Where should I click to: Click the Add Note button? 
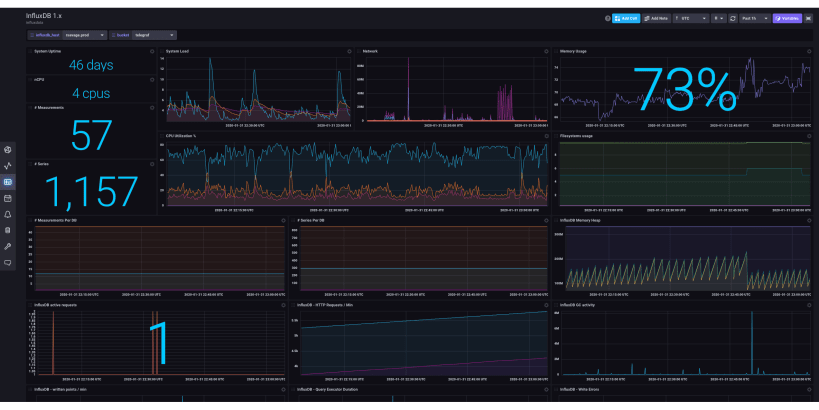[657, 18]
